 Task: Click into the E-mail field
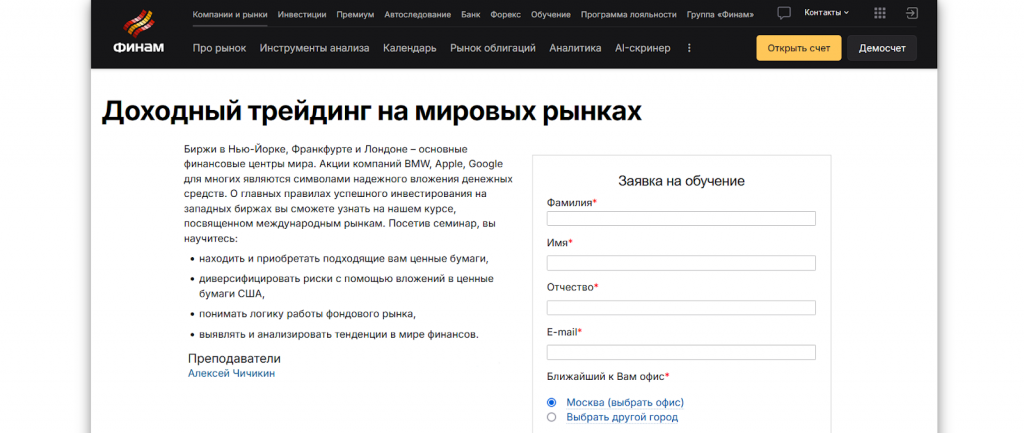pos(681,352)
